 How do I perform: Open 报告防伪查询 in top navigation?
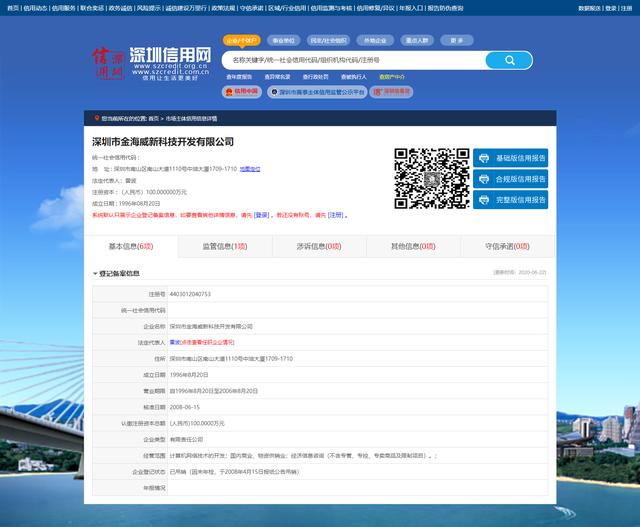tap(445, 8)
